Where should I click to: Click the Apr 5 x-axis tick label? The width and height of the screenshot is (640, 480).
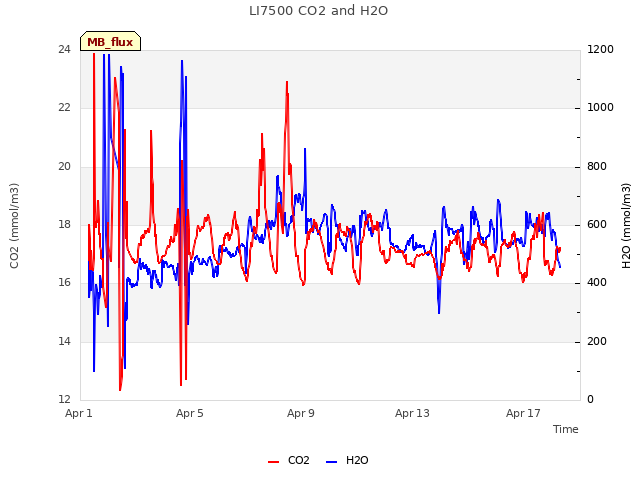[x=189, y=413]
